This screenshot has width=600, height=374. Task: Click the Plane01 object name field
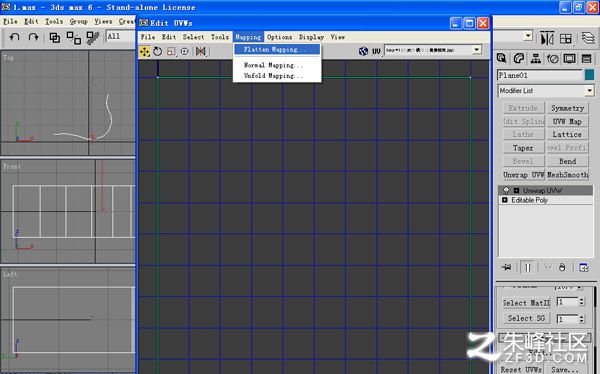[540, 75]
